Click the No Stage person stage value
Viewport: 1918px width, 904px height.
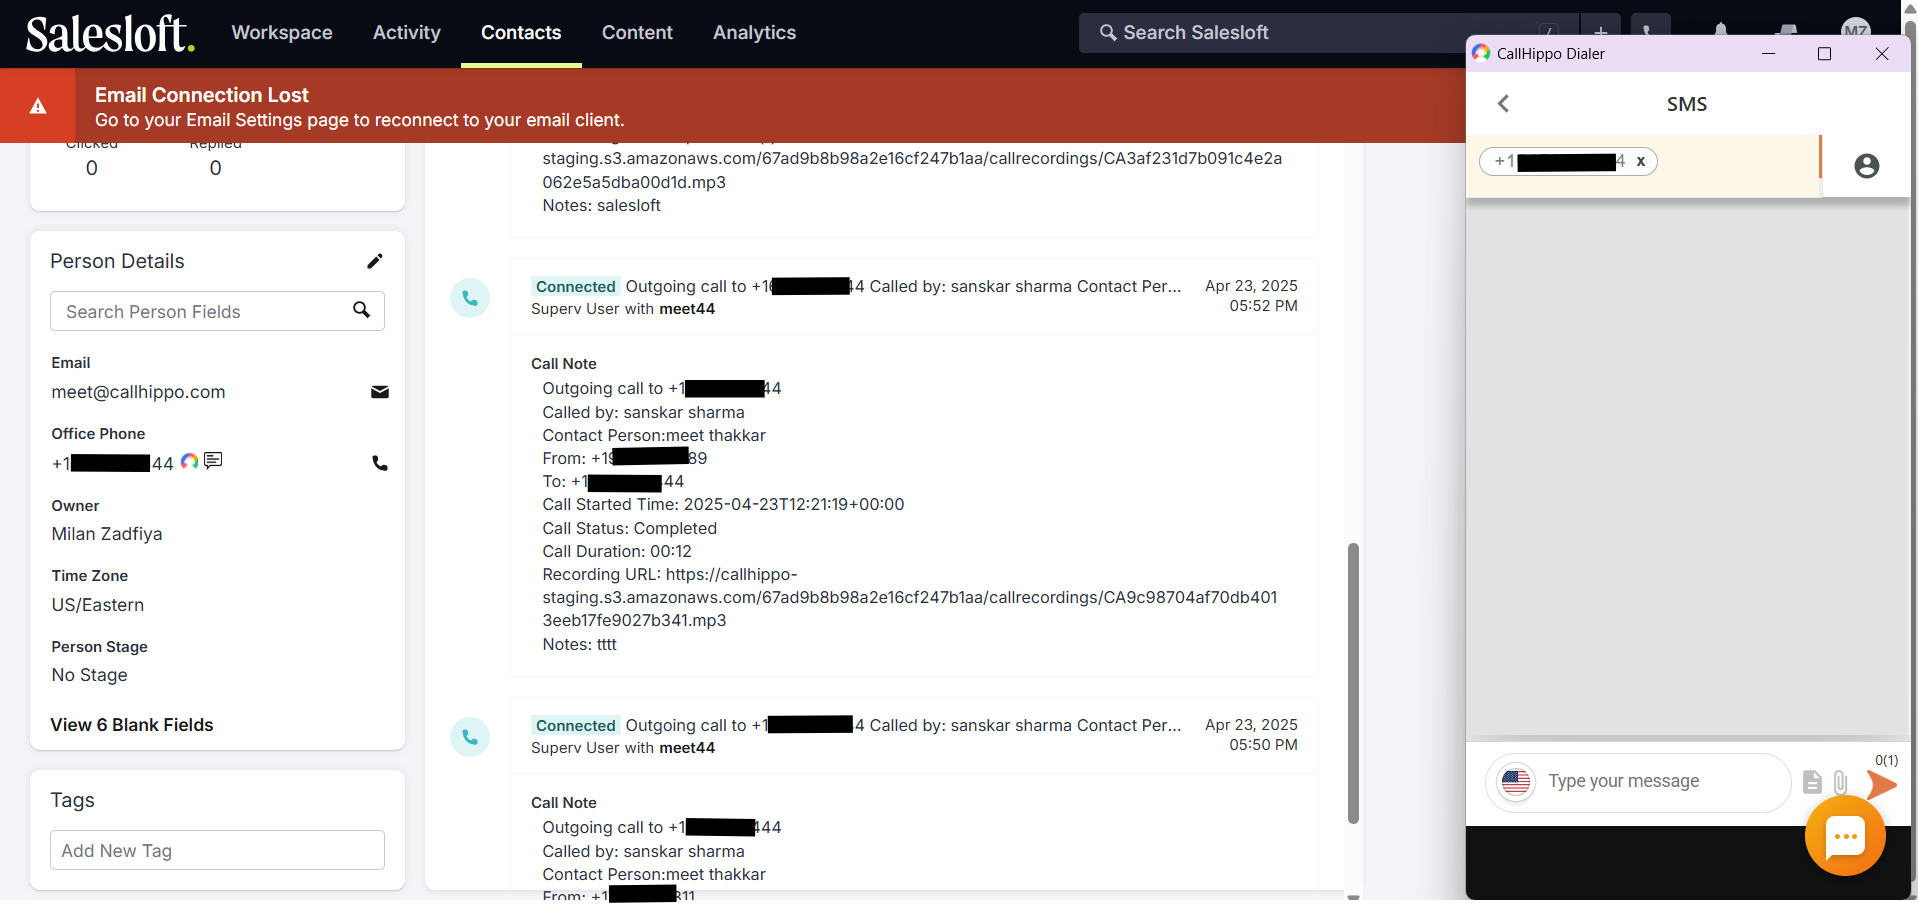point(90,675)
